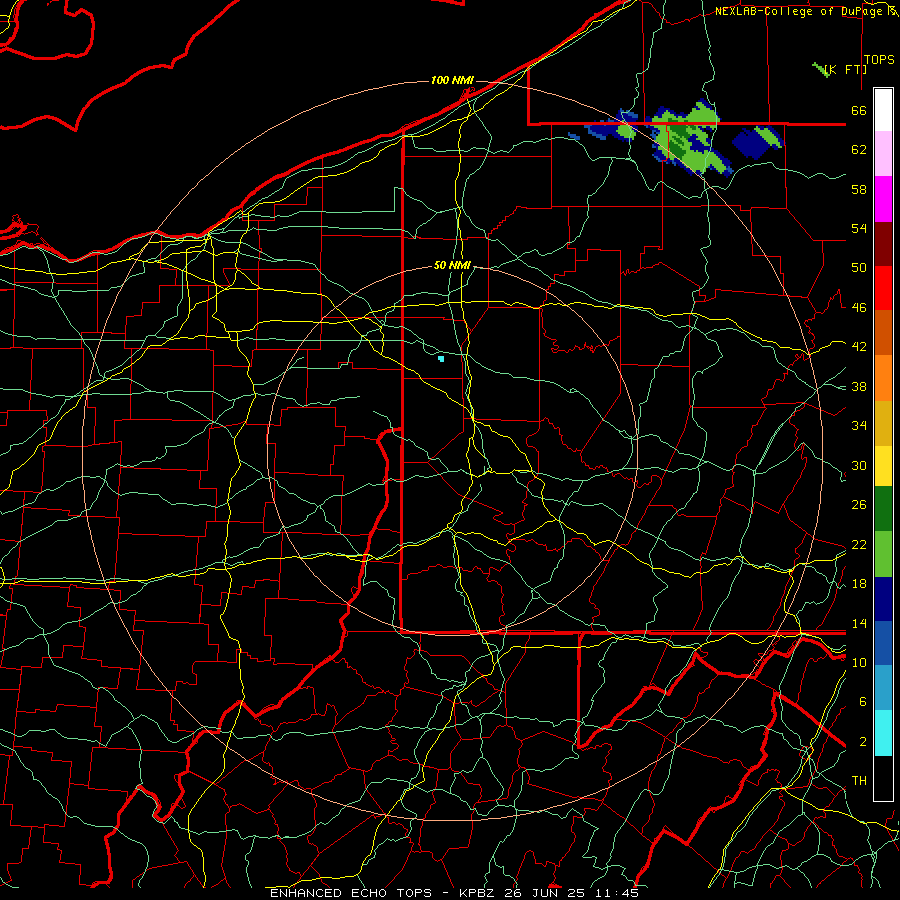Screen dimensions: 900x900
Task: Click the "50 NMI" range ring label
Action: (452, 265)
